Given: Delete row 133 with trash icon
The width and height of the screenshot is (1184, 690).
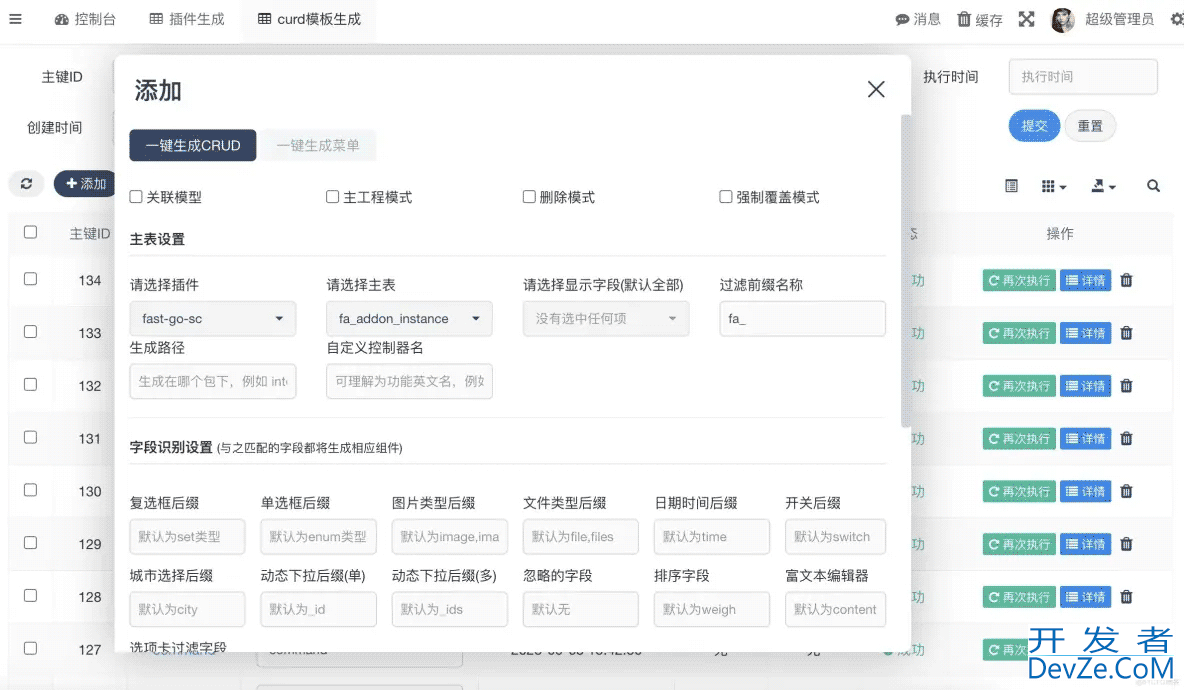Looking at the screenshot, I should 1127,333.
